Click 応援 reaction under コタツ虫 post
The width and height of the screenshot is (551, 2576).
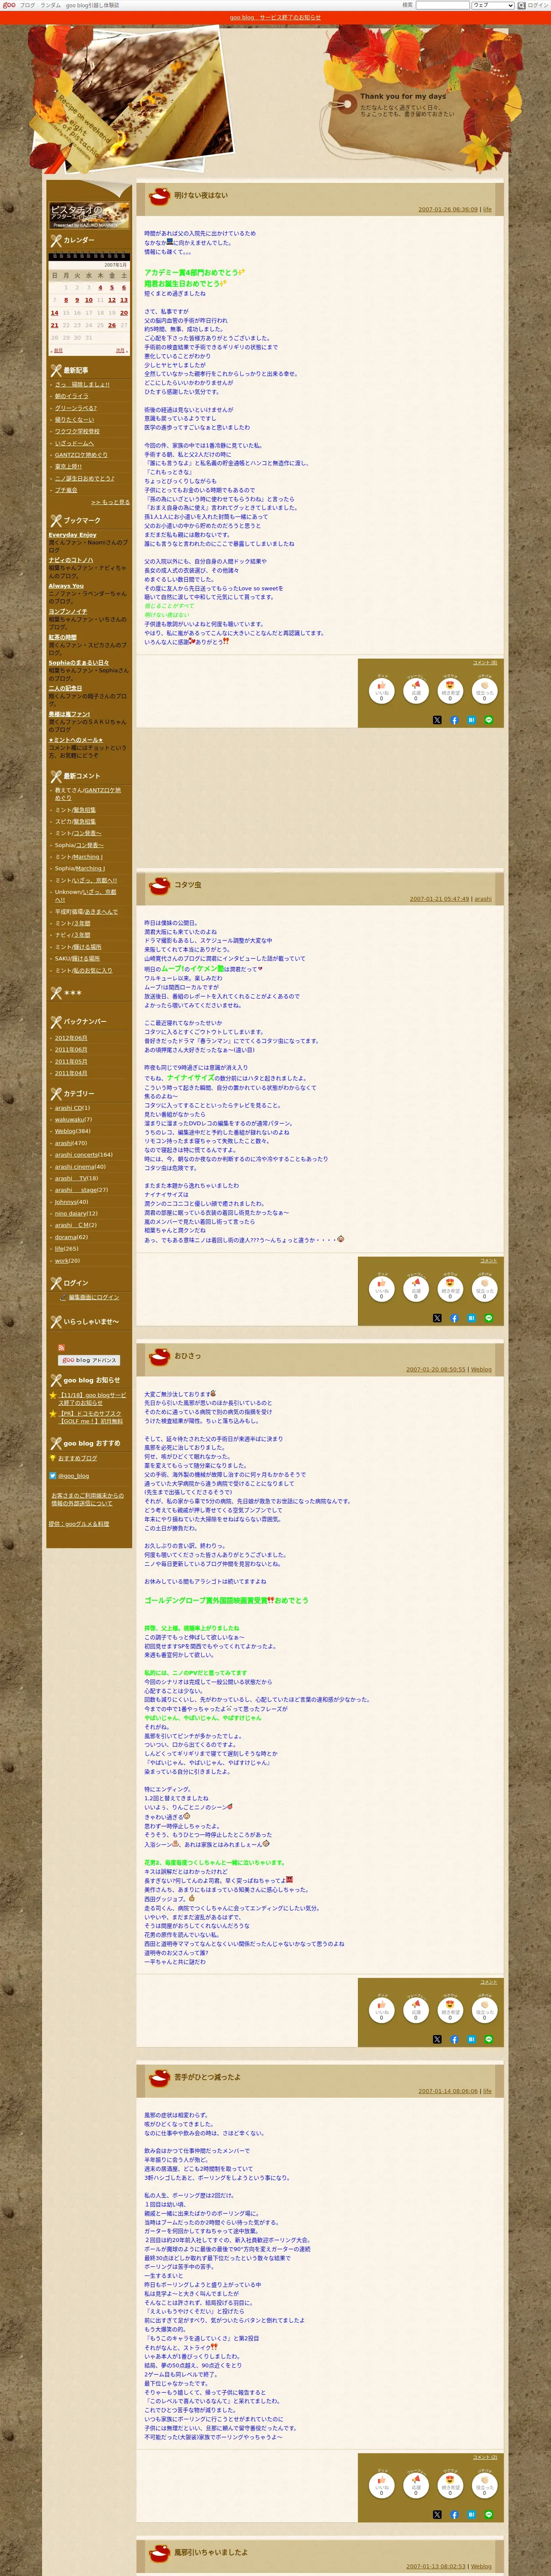pyautogui.click(x=416, y=1289)
